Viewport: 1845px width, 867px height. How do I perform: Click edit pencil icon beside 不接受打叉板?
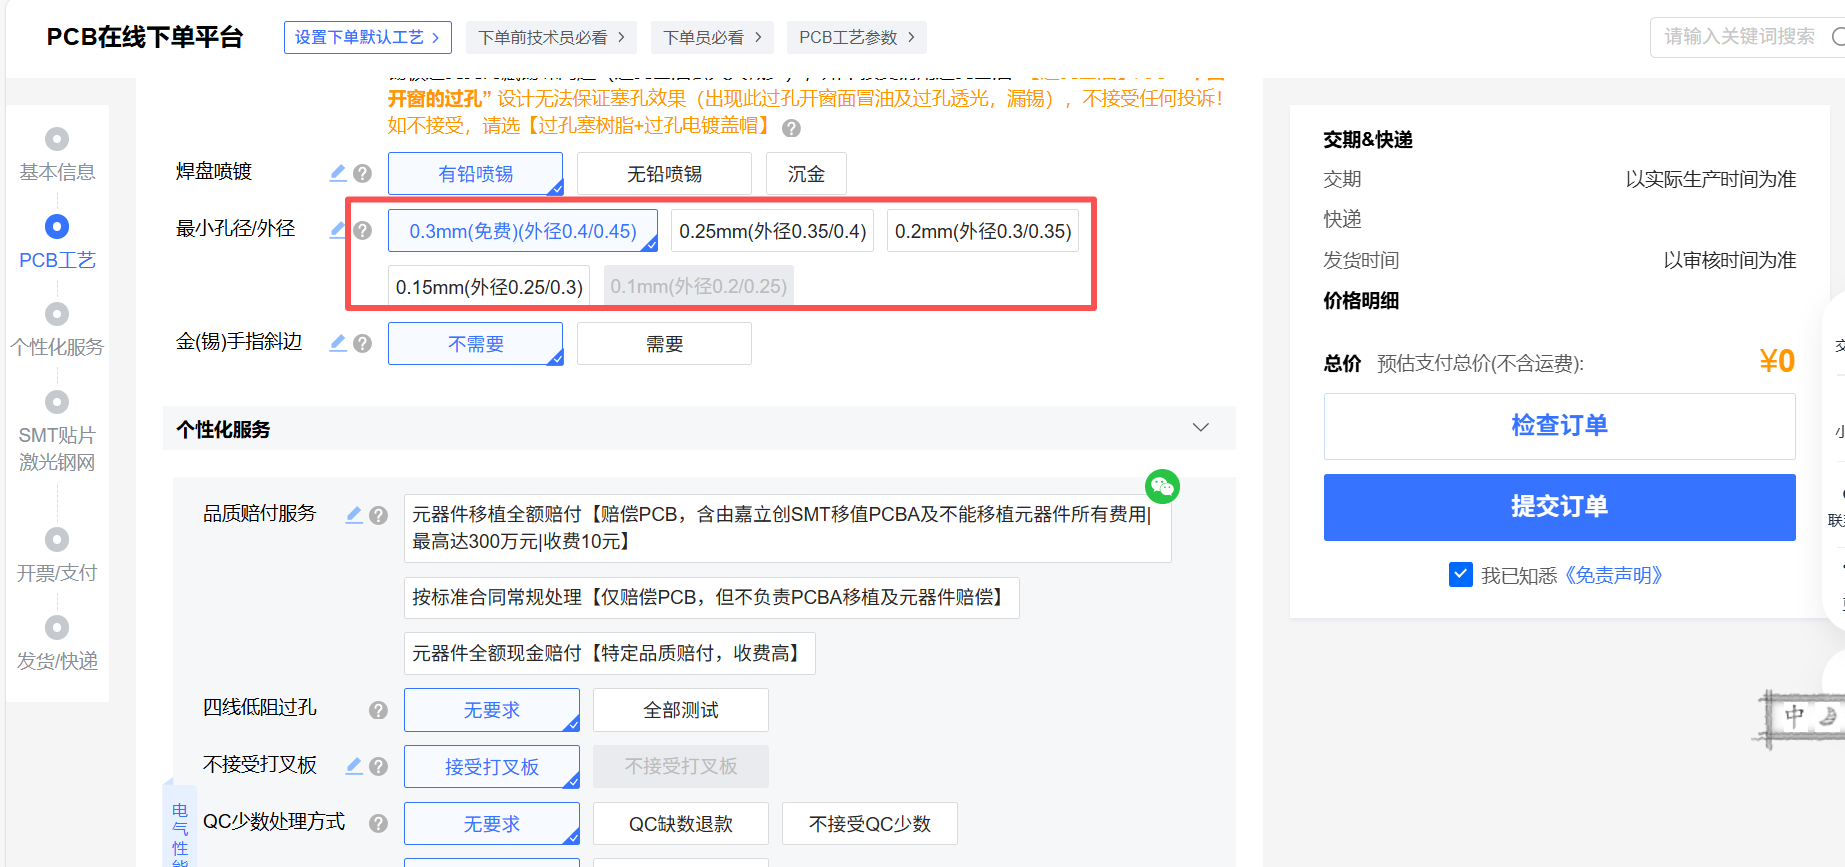coord(354,766)
